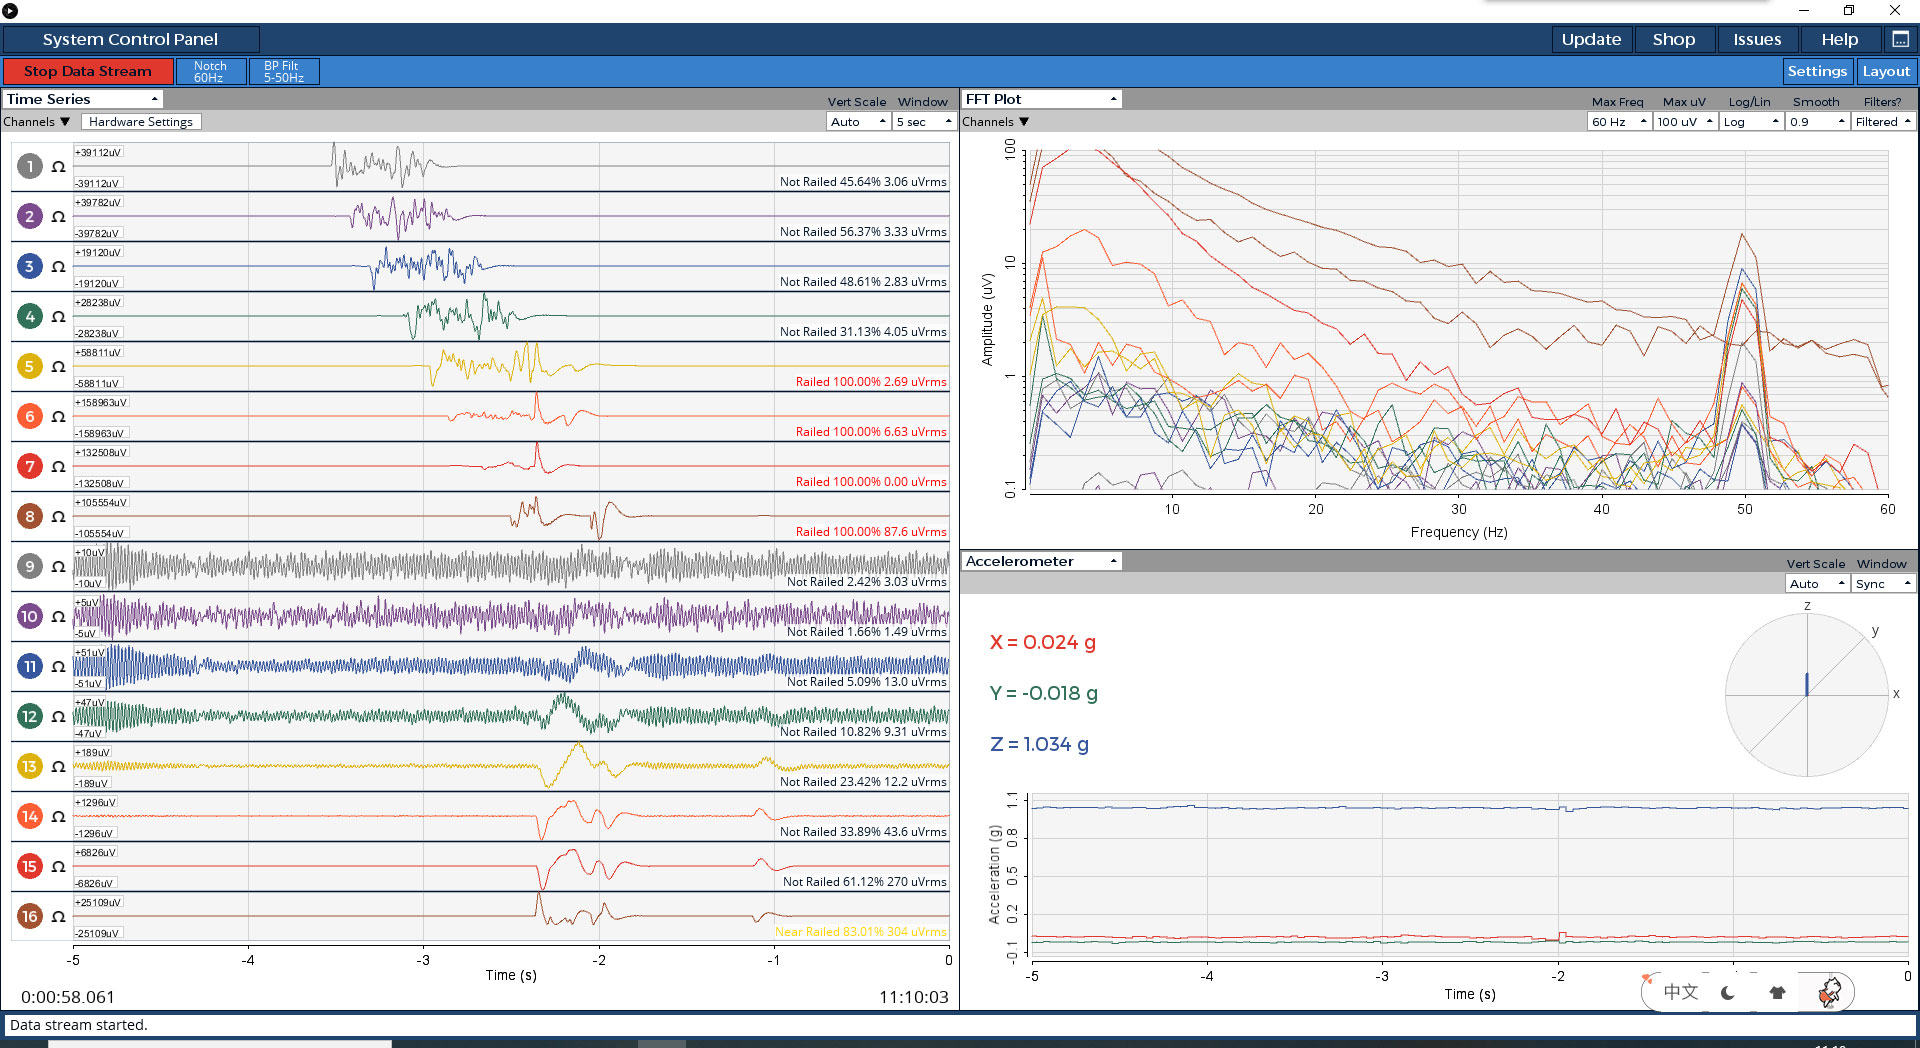This screenshot has height=1048, width=1920.
Task: Open the Issues menu item
Action: click(1756, 39)
